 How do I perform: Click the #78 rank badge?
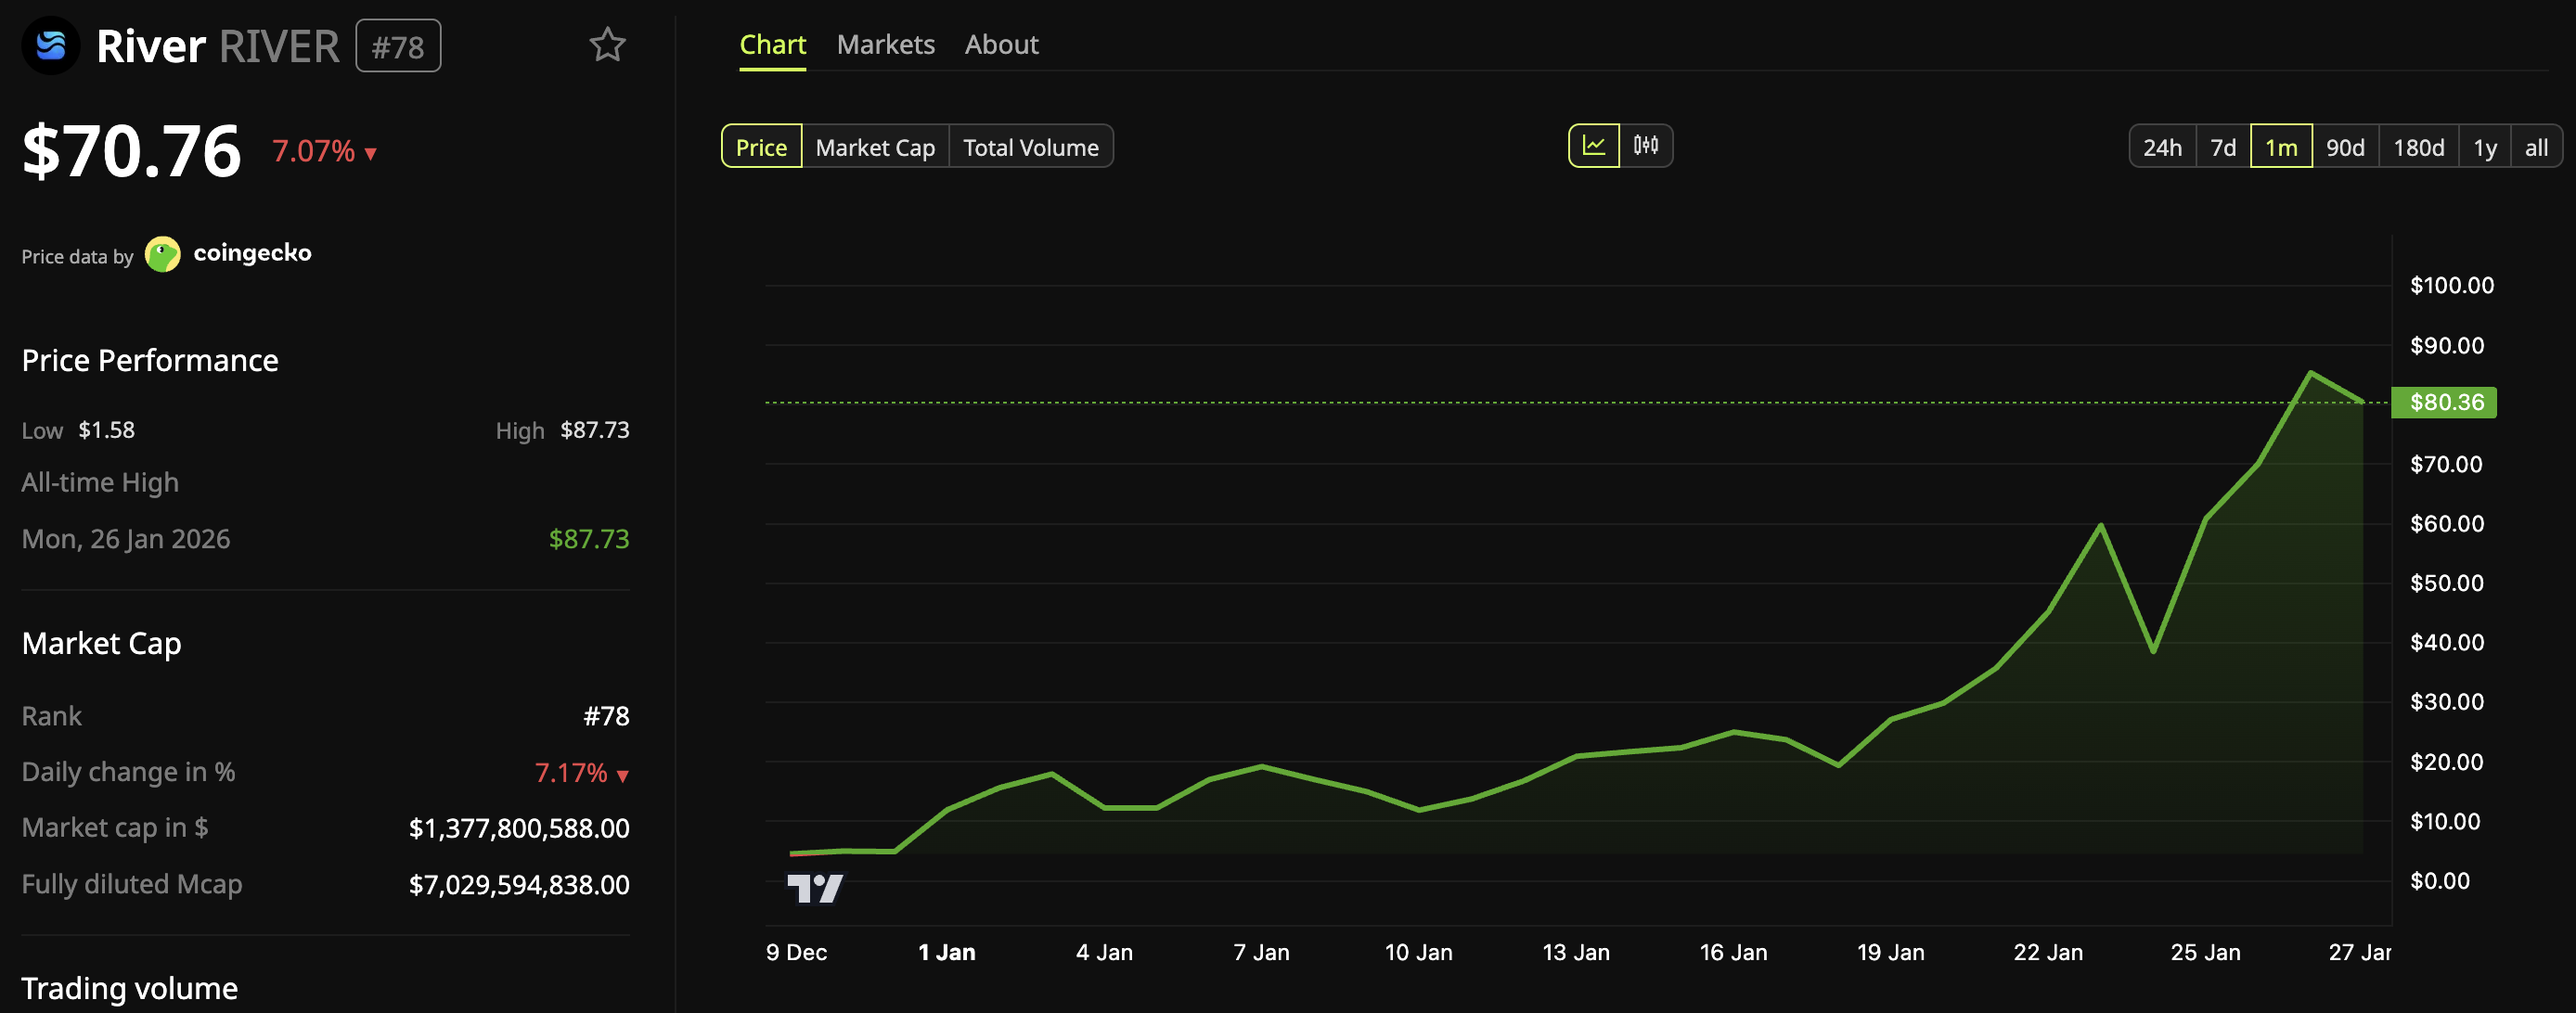click(x=398, y=47)
